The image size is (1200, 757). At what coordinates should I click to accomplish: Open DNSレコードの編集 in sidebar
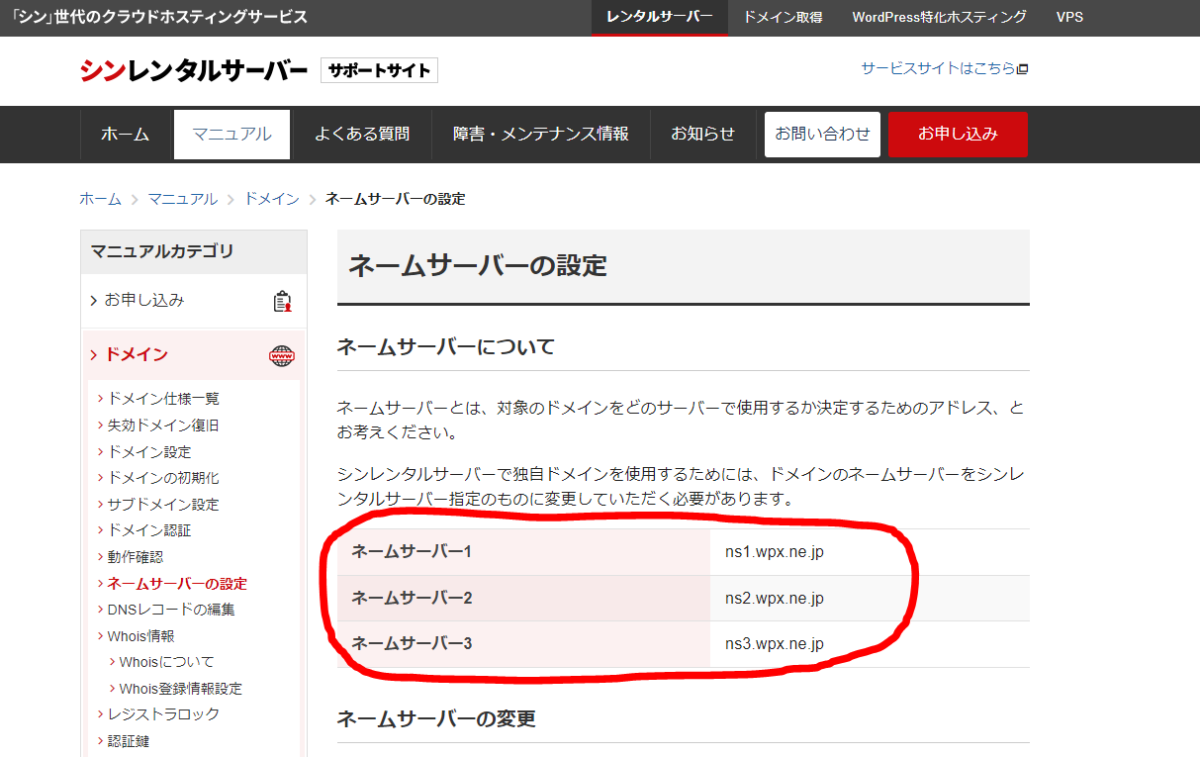171,609
